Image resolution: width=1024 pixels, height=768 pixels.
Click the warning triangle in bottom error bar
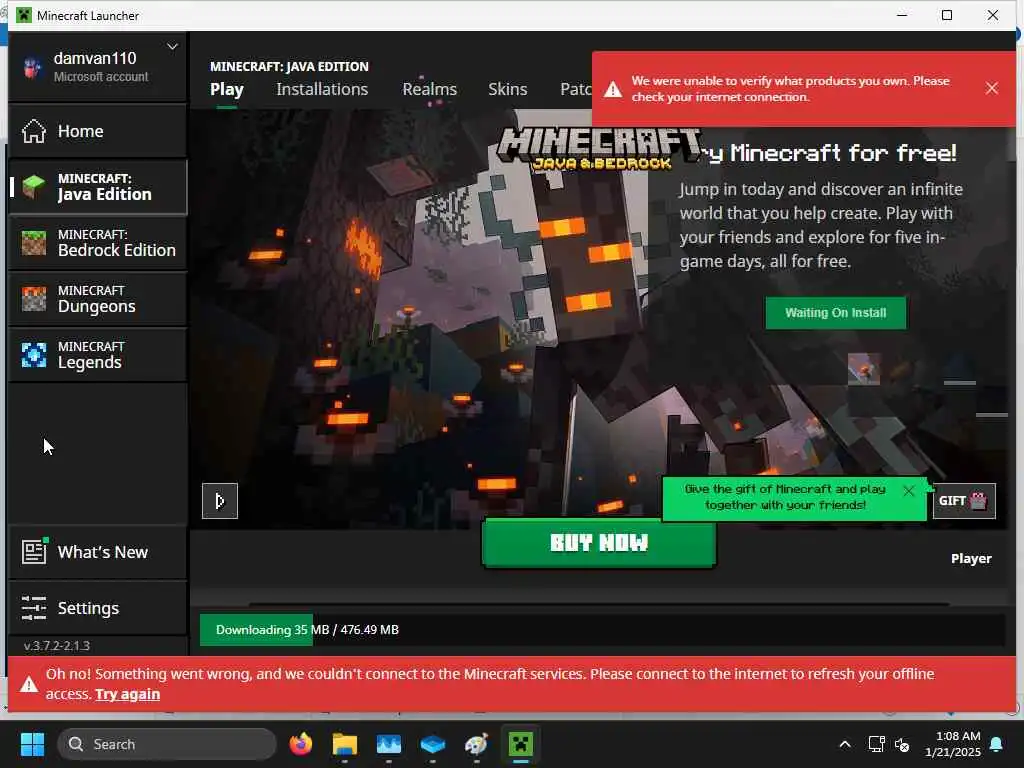(x=29, y=684)
